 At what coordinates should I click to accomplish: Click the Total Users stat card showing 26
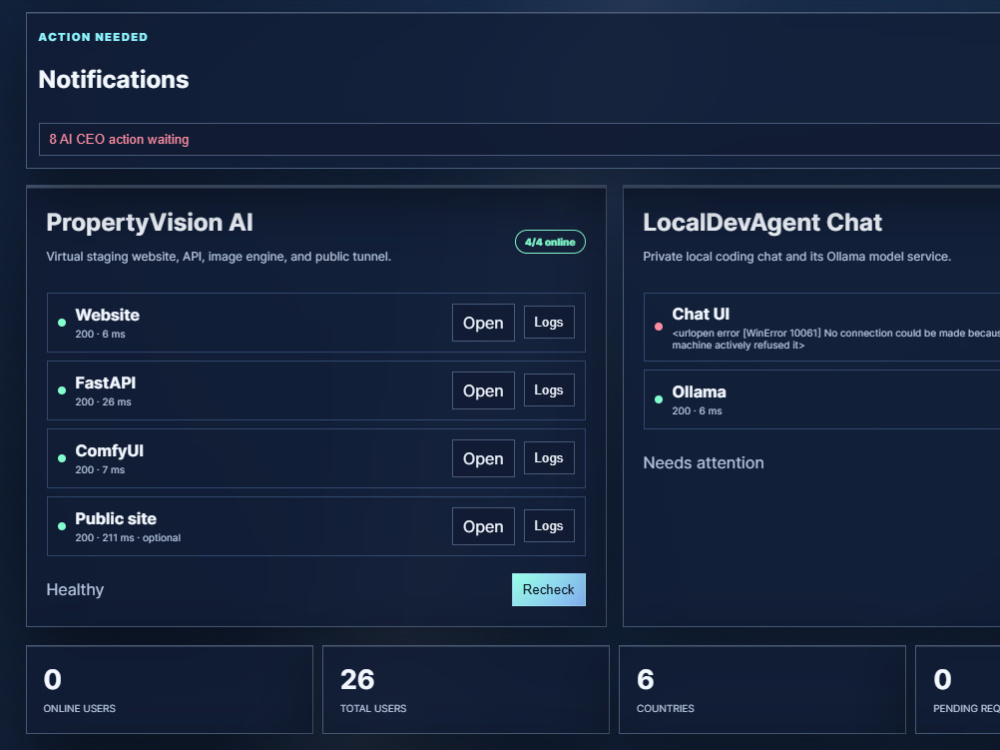click(x=466, y=689)
